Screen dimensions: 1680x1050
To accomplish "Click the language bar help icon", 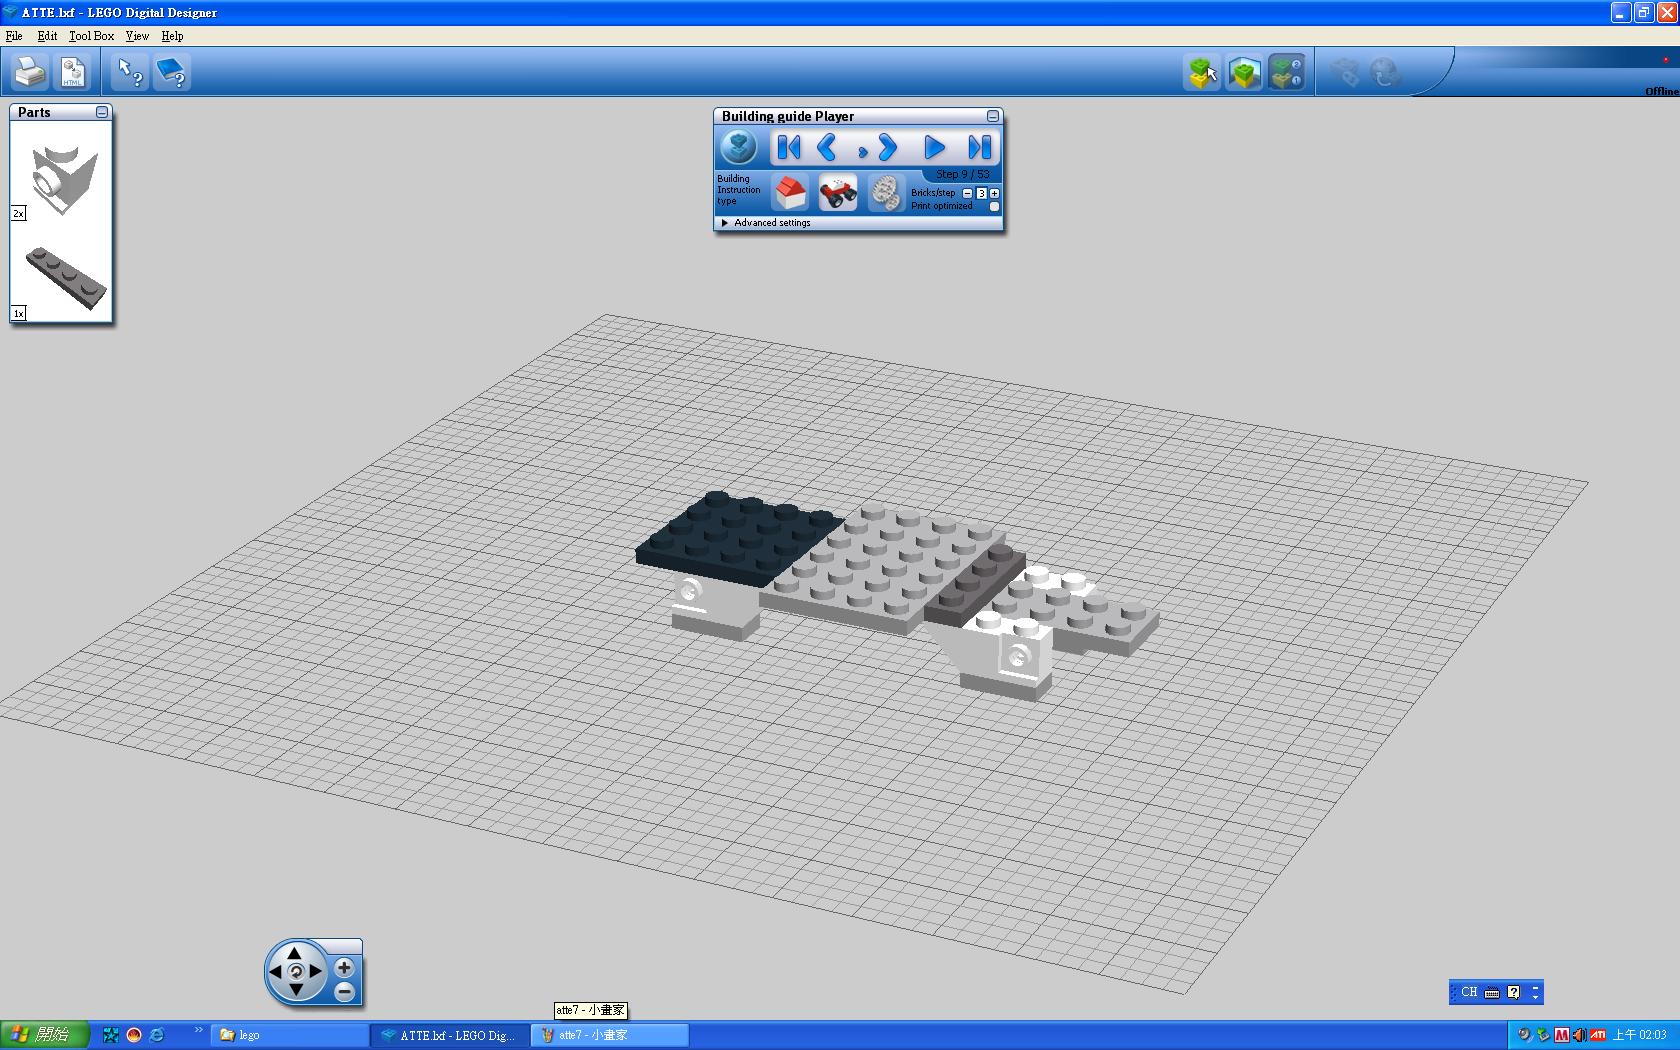I will (x=1514, y=993).
